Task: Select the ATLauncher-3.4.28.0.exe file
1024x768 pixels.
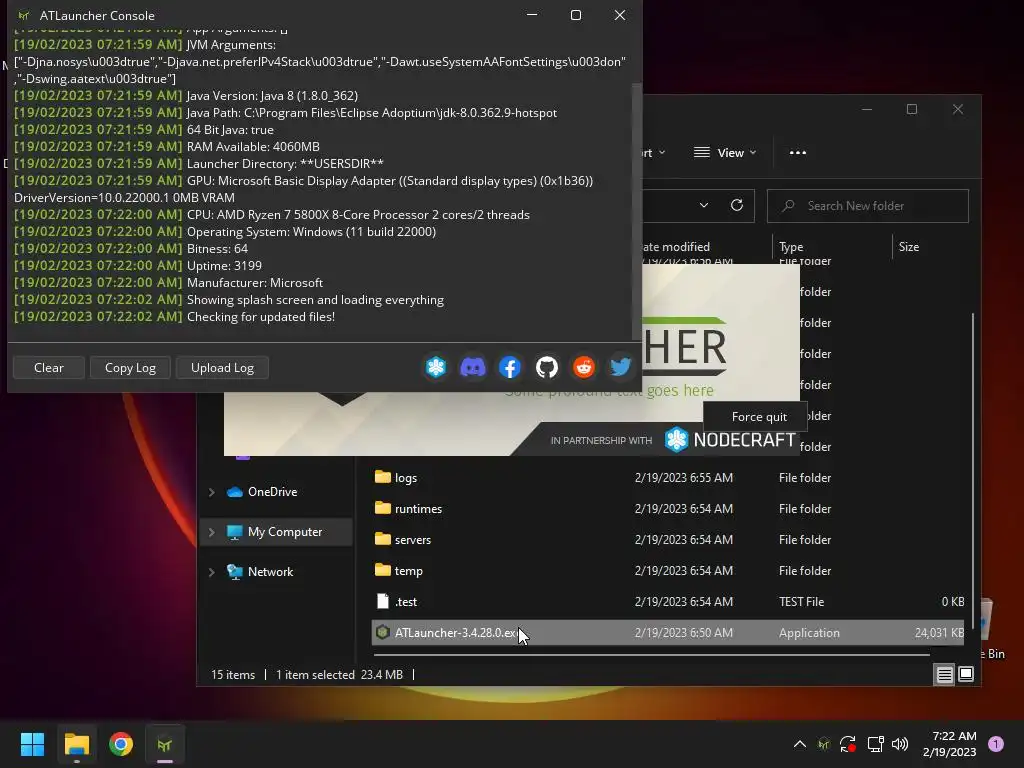Action: point(667,633)
